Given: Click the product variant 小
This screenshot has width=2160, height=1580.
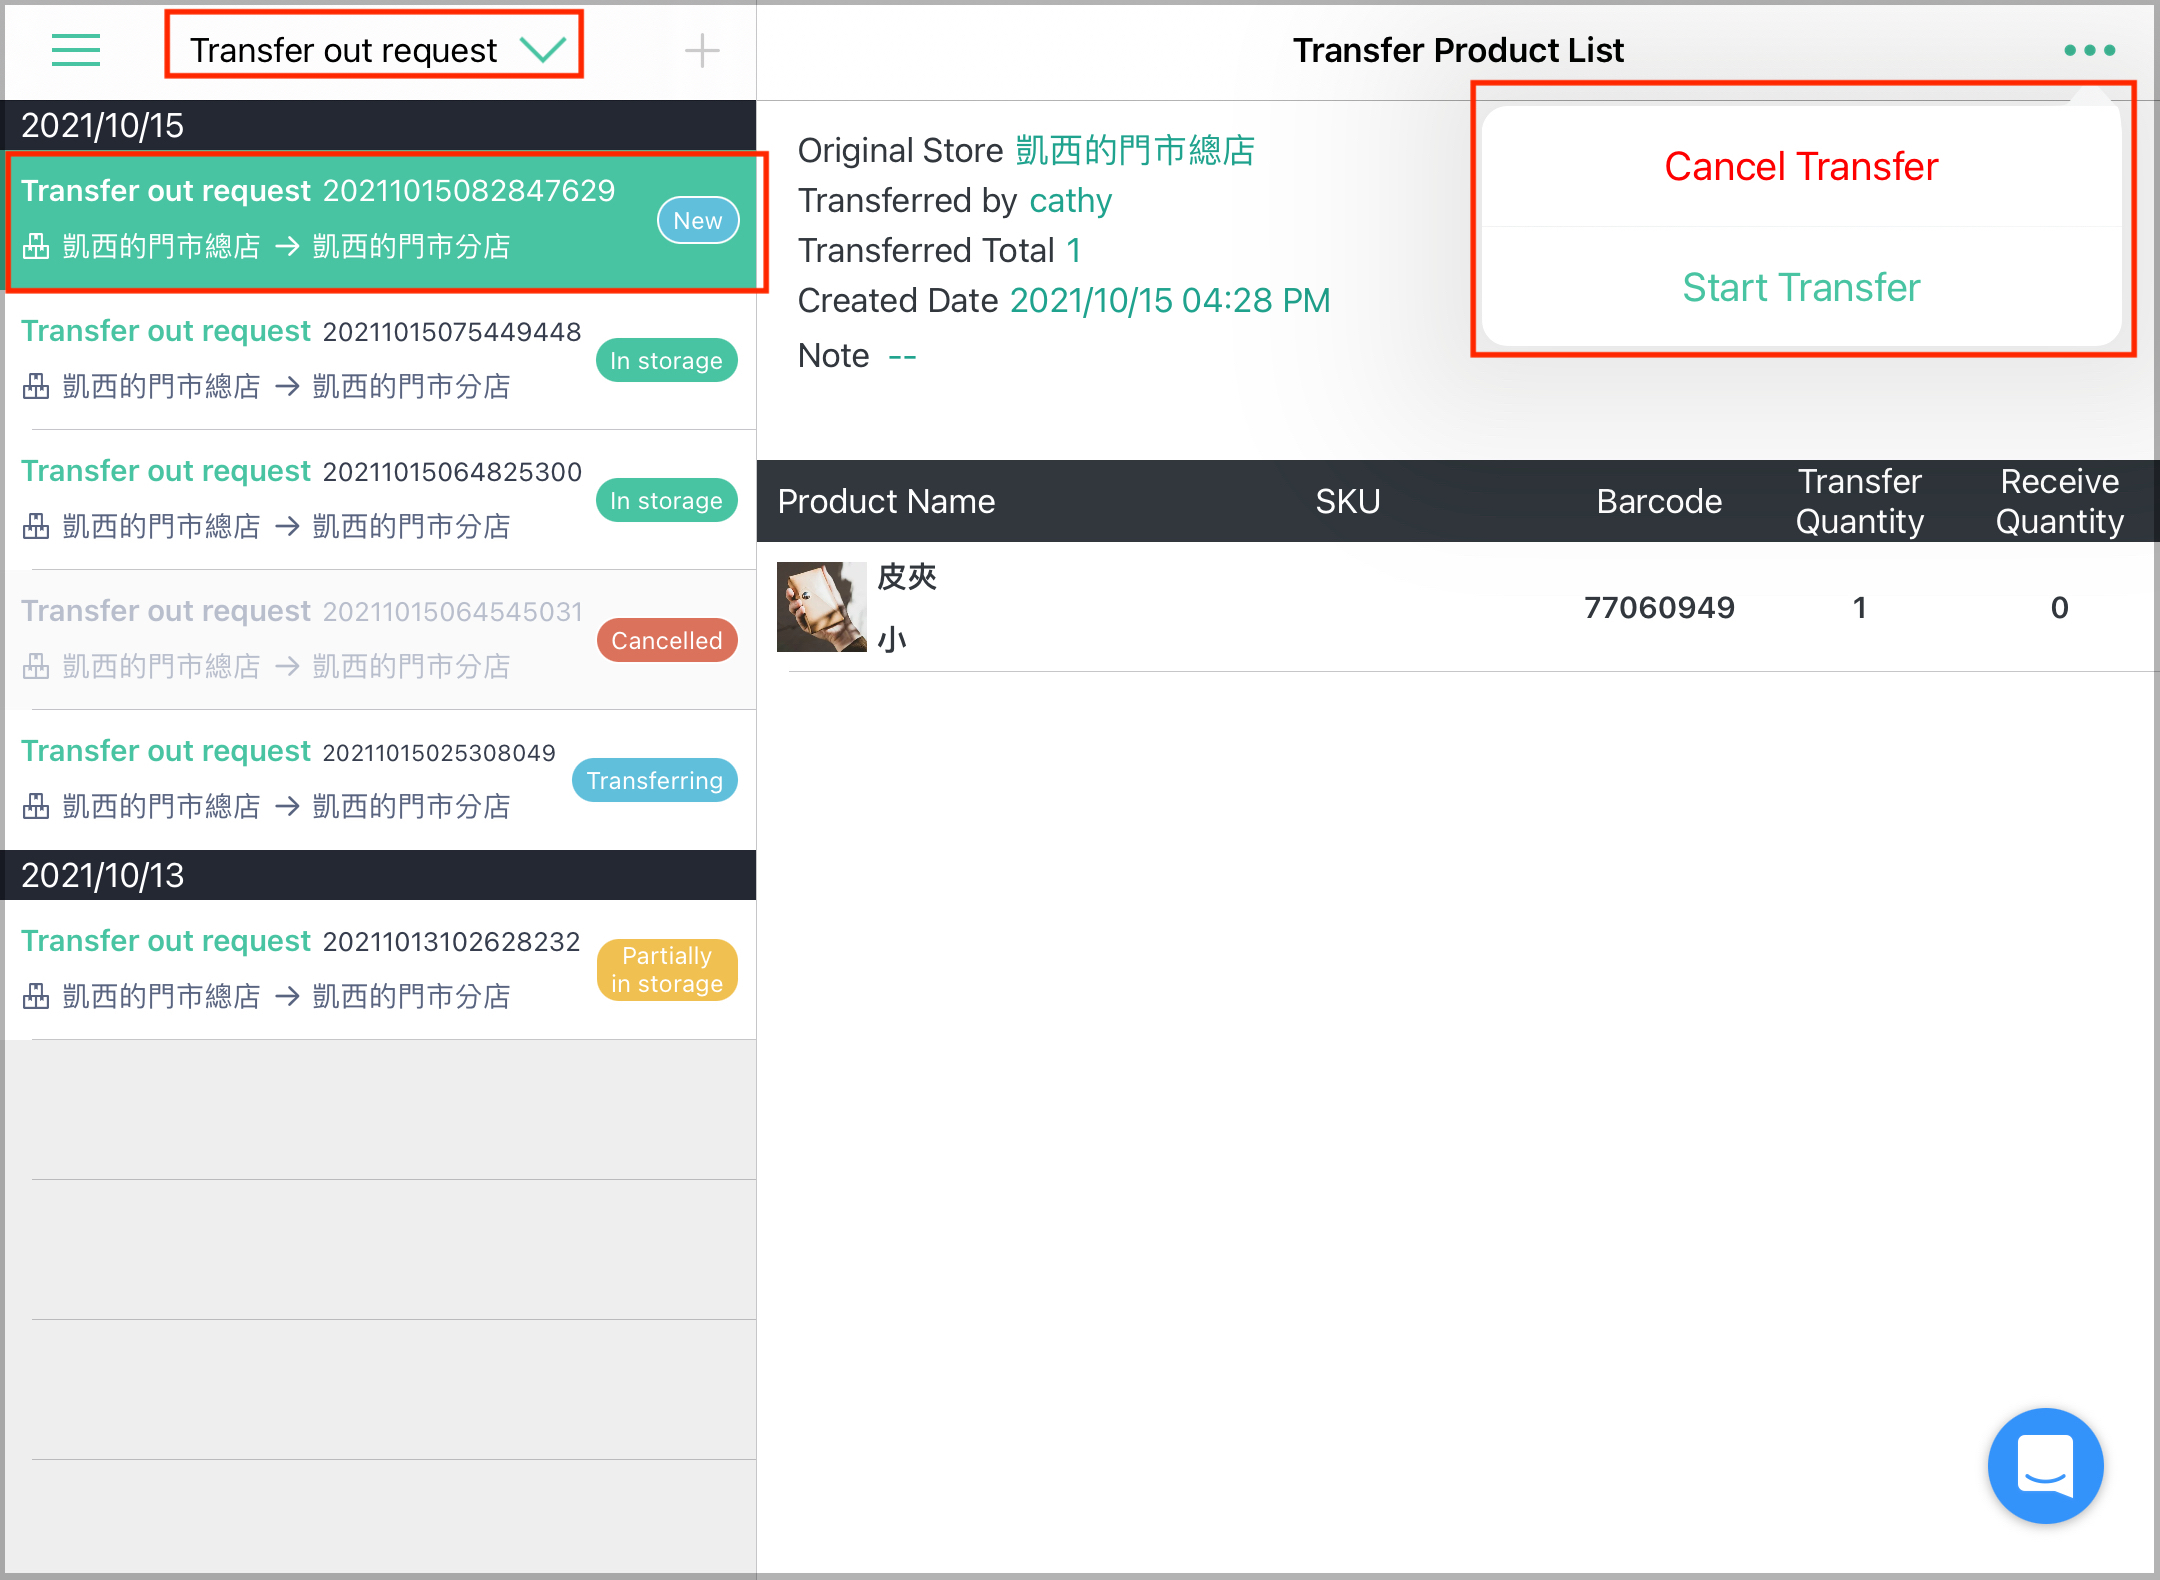Looking at the screenshot, I should (x=892, y=639).
